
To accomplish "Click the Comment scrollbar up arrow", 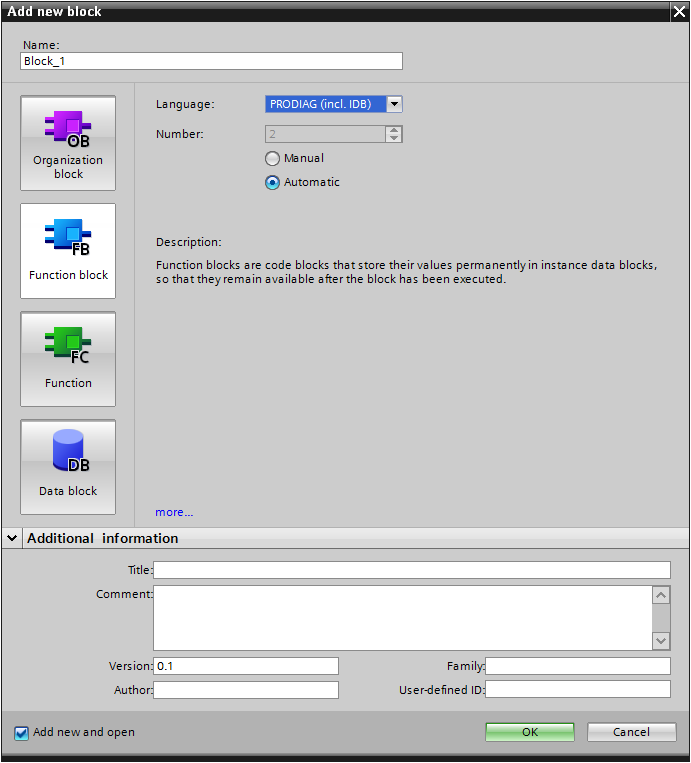I will point(661,595).
